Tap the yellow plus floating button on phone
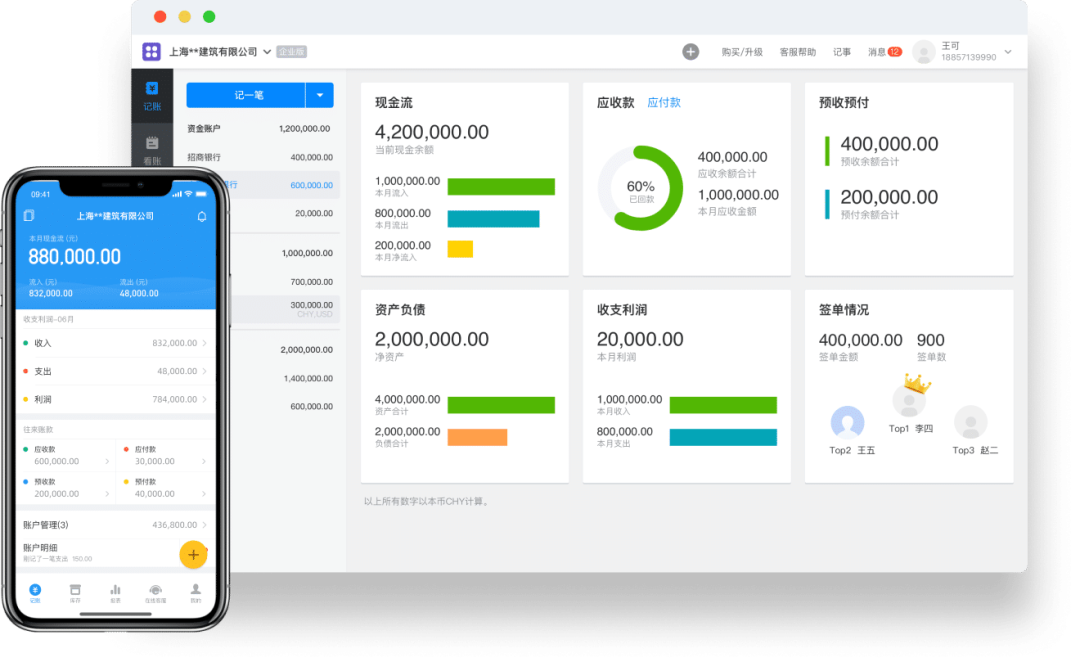The height and width of the screenshot is (671, 1080). point(193,554)
